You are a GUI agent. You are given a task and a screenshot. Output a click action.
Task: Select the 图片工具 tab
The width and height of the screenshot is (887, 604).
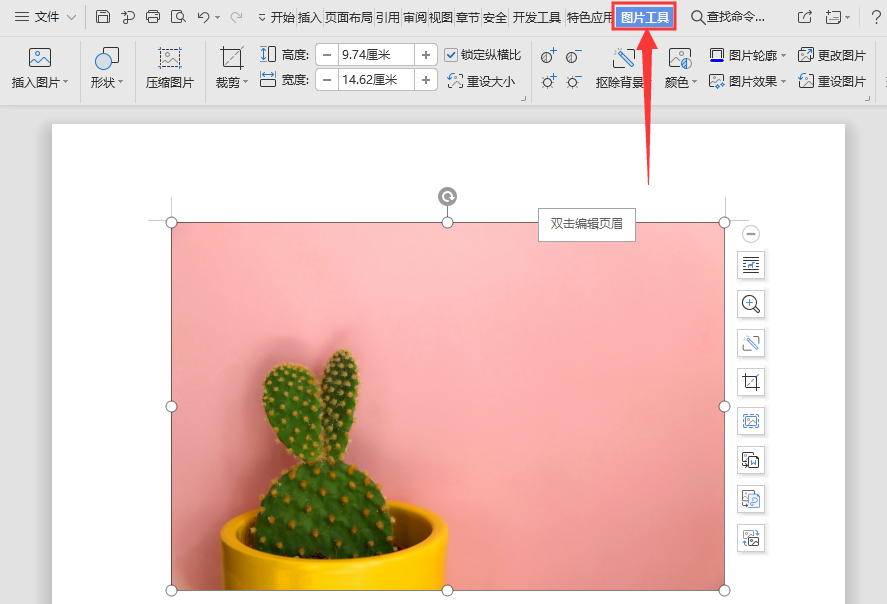click(644, 18)
